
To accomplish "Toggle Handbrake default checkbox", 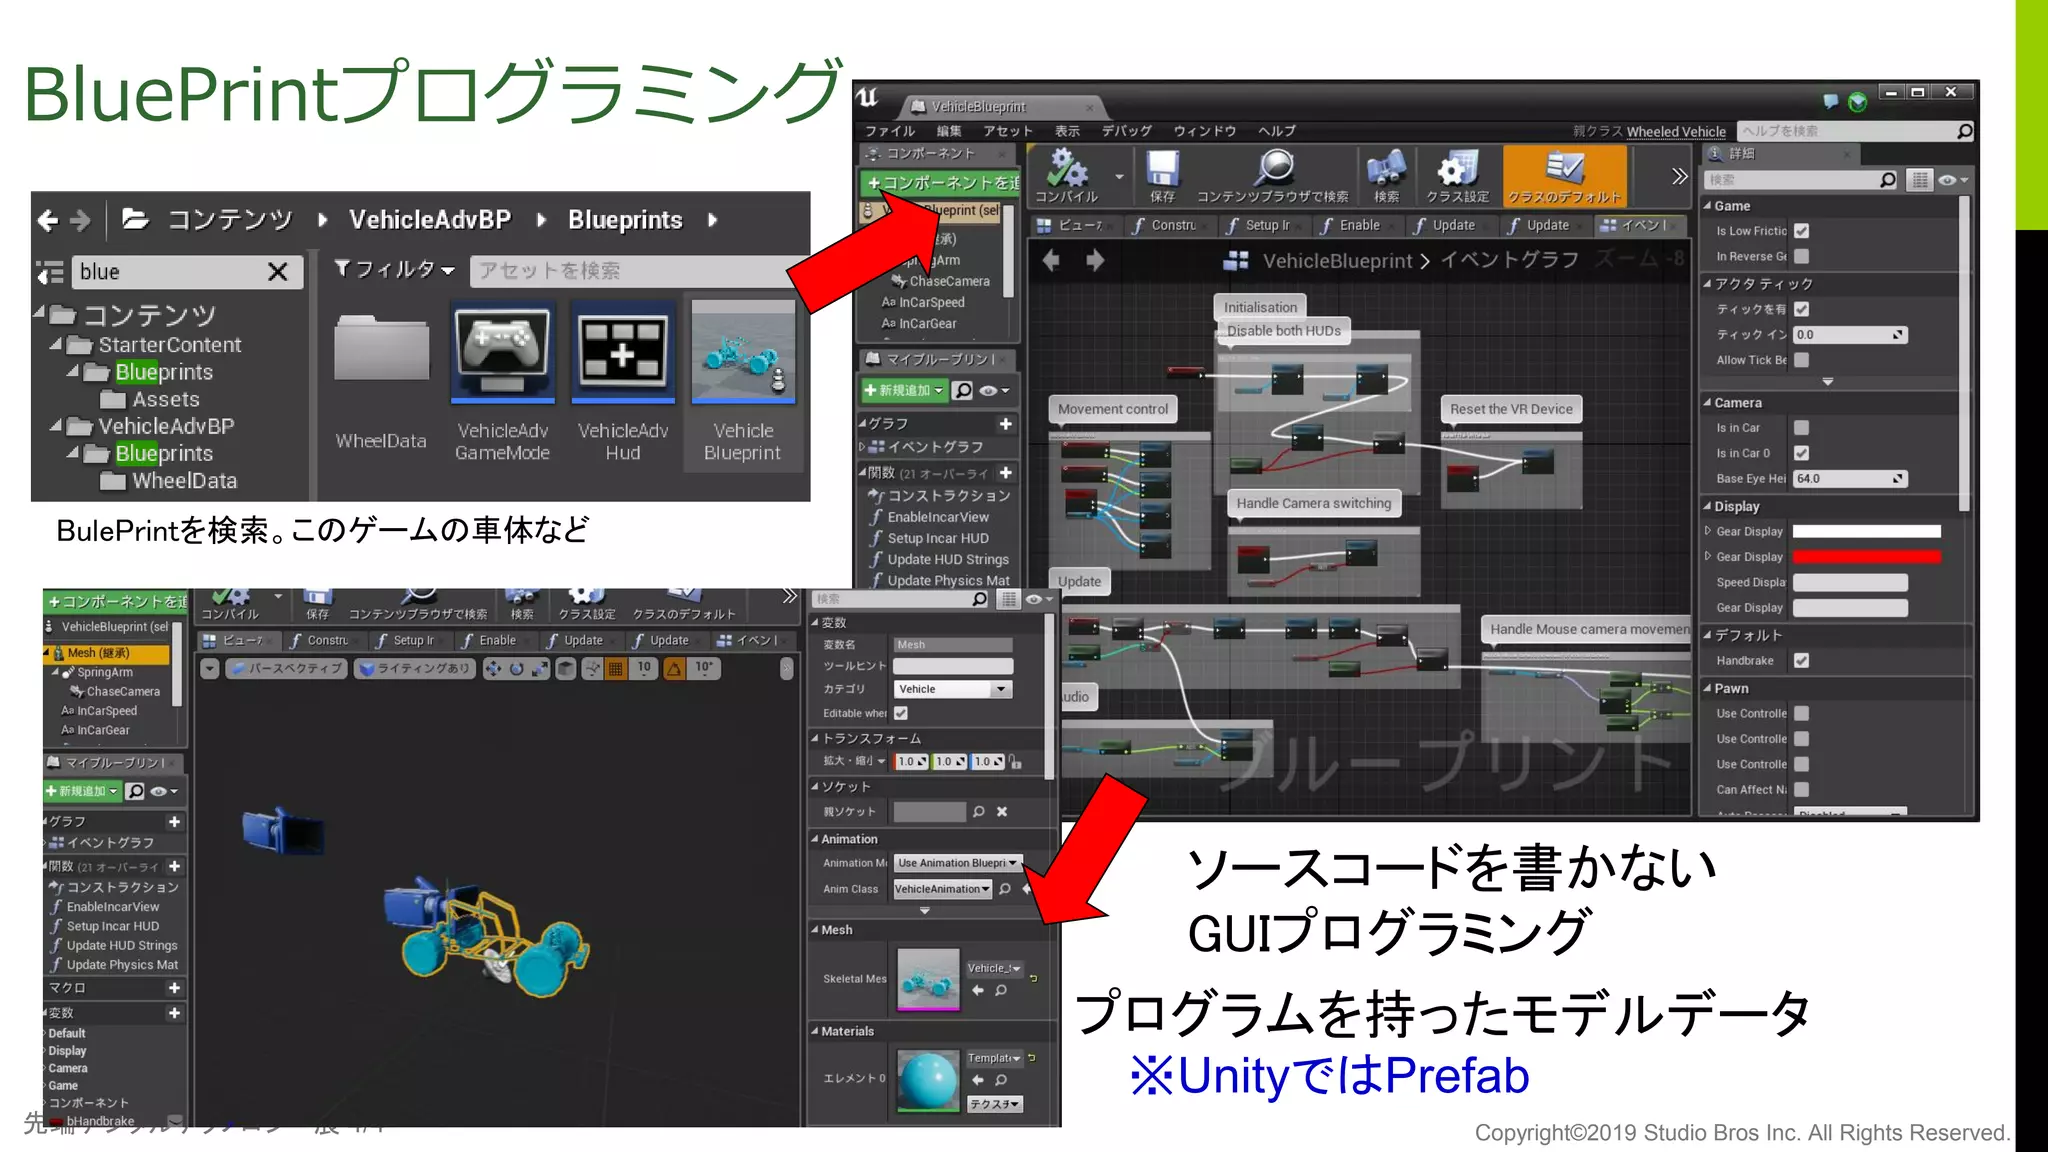I will (x=1801, y=661).
